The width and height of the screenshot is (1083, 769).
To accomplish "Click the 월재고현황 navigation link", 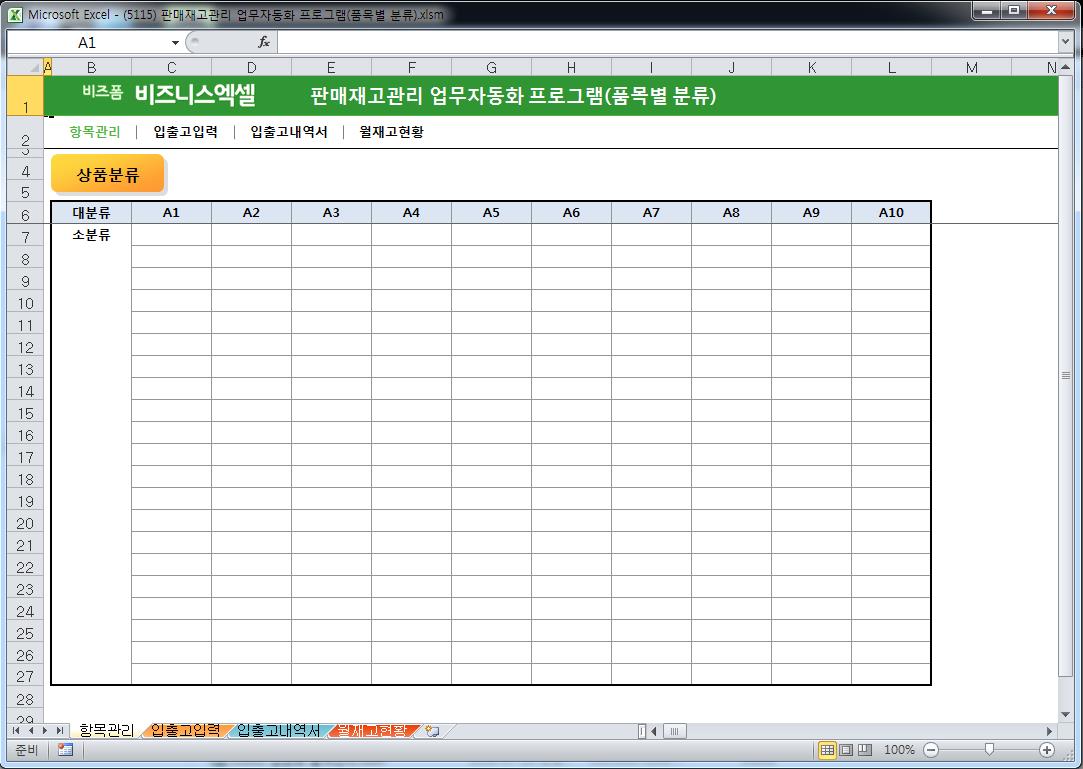I will pyautogui.click(x=391, y=132).
